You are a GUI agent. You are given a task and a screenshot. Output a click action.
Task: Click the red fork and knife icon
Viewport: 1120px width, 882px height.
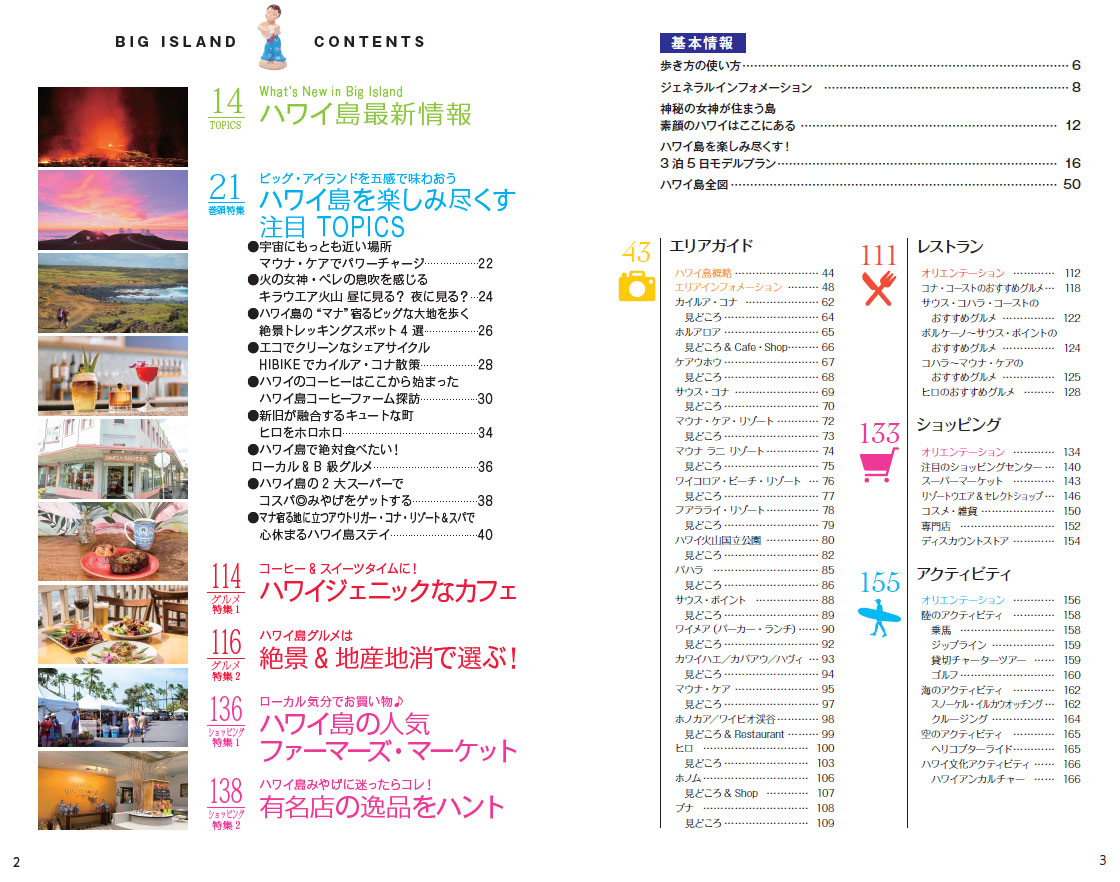pyautogui.click(x=879, y=289)
